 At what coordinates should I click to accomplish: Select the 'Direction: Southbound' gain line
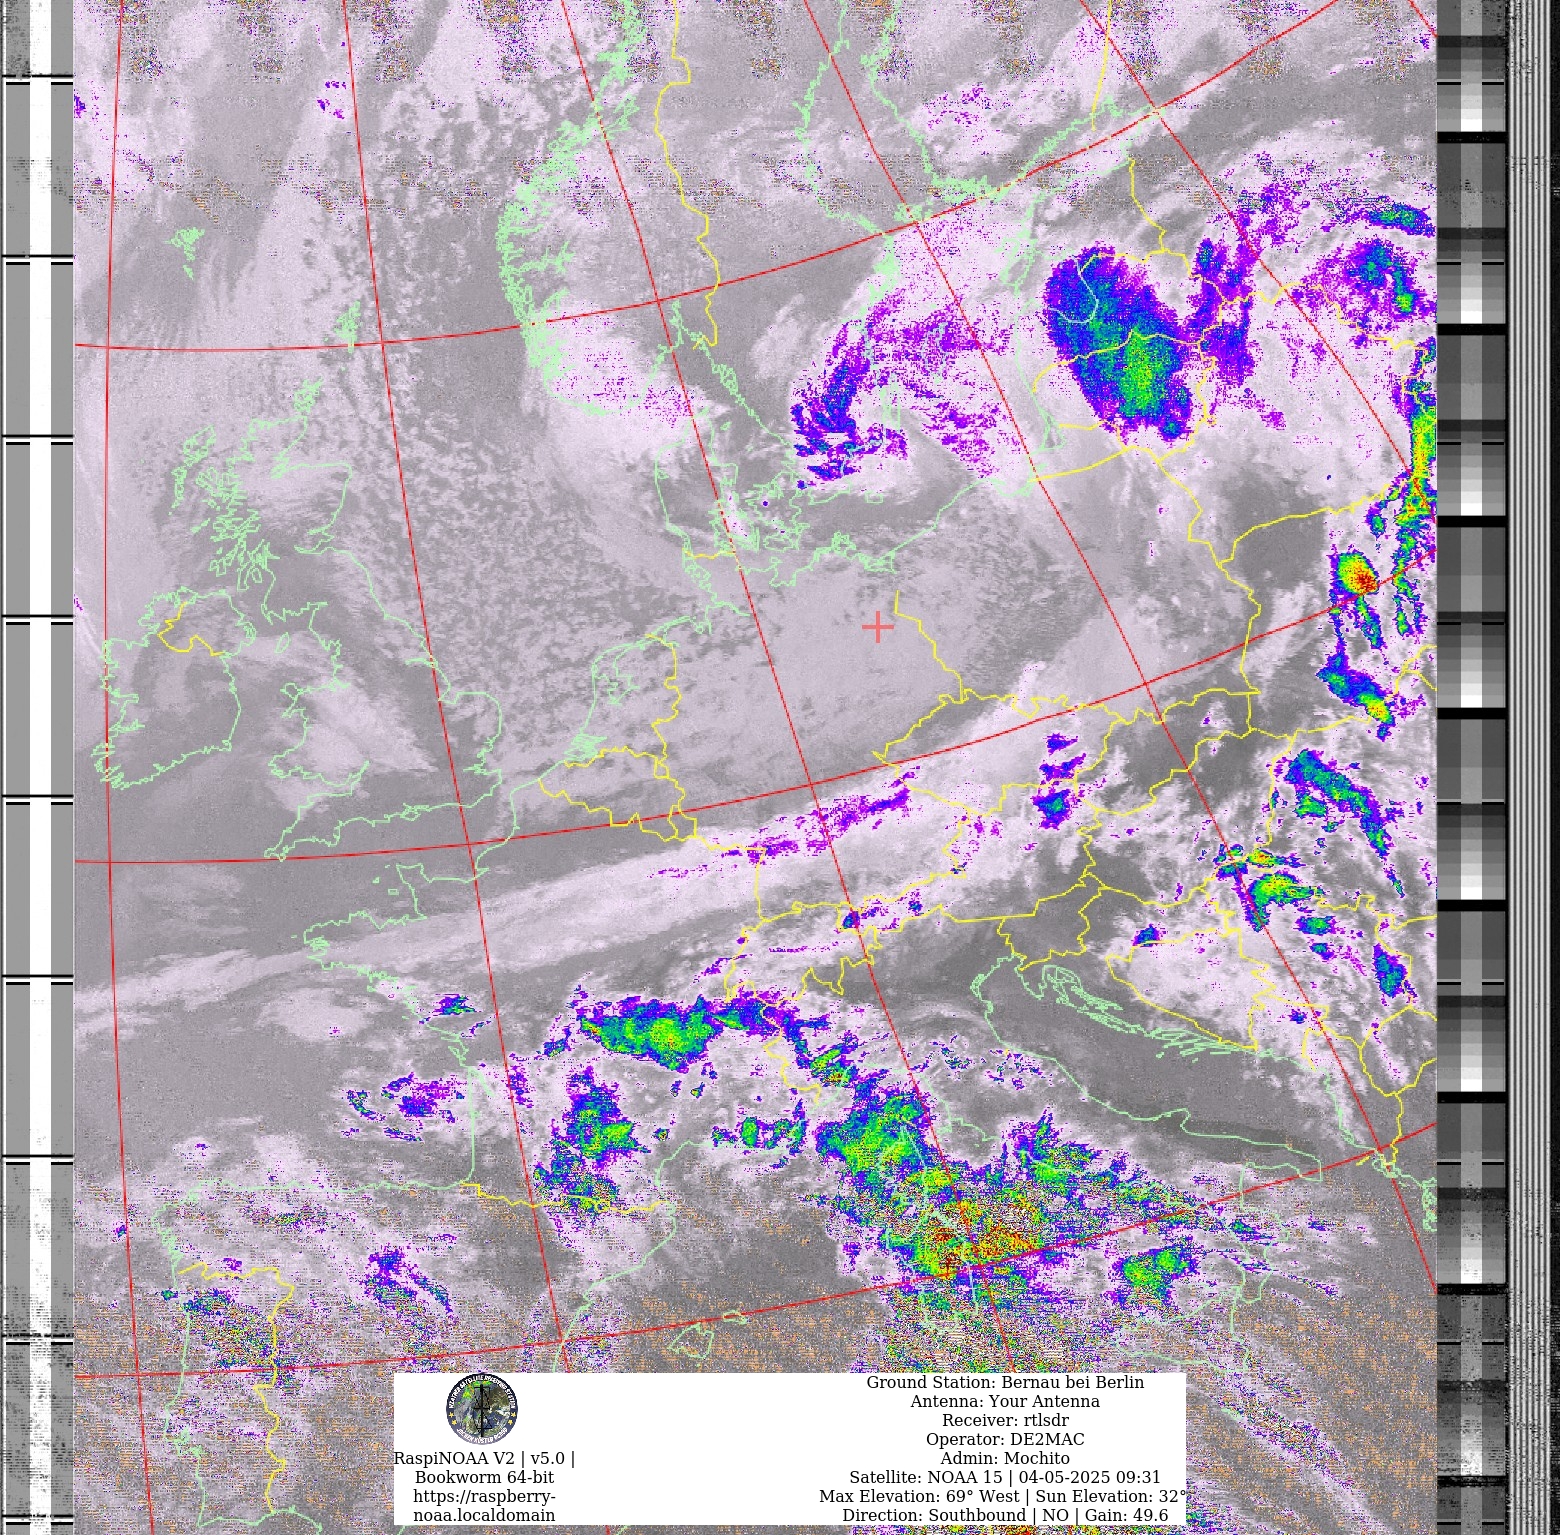pyautogui.click(x=1004, y=1515)
